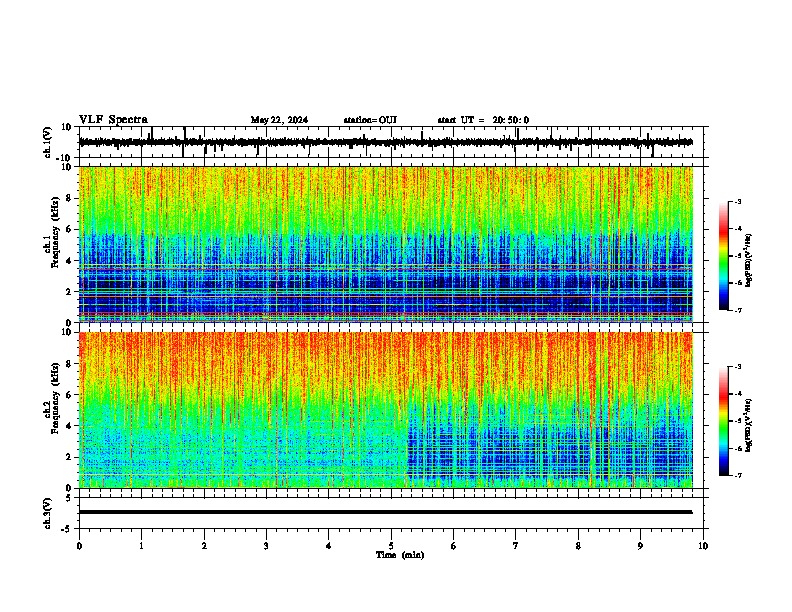
Task: Click the "VLF Spectra" plot title
Action: click(113, 120)
